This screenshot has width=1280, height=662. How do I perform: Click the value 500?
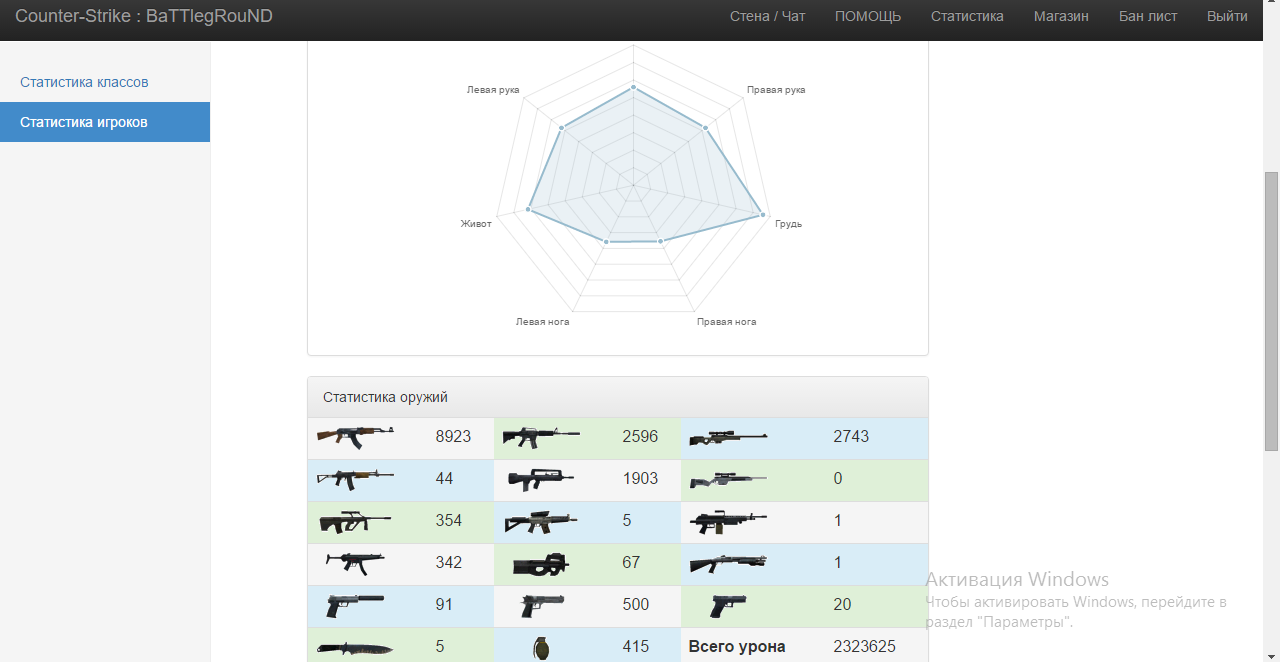636,605
